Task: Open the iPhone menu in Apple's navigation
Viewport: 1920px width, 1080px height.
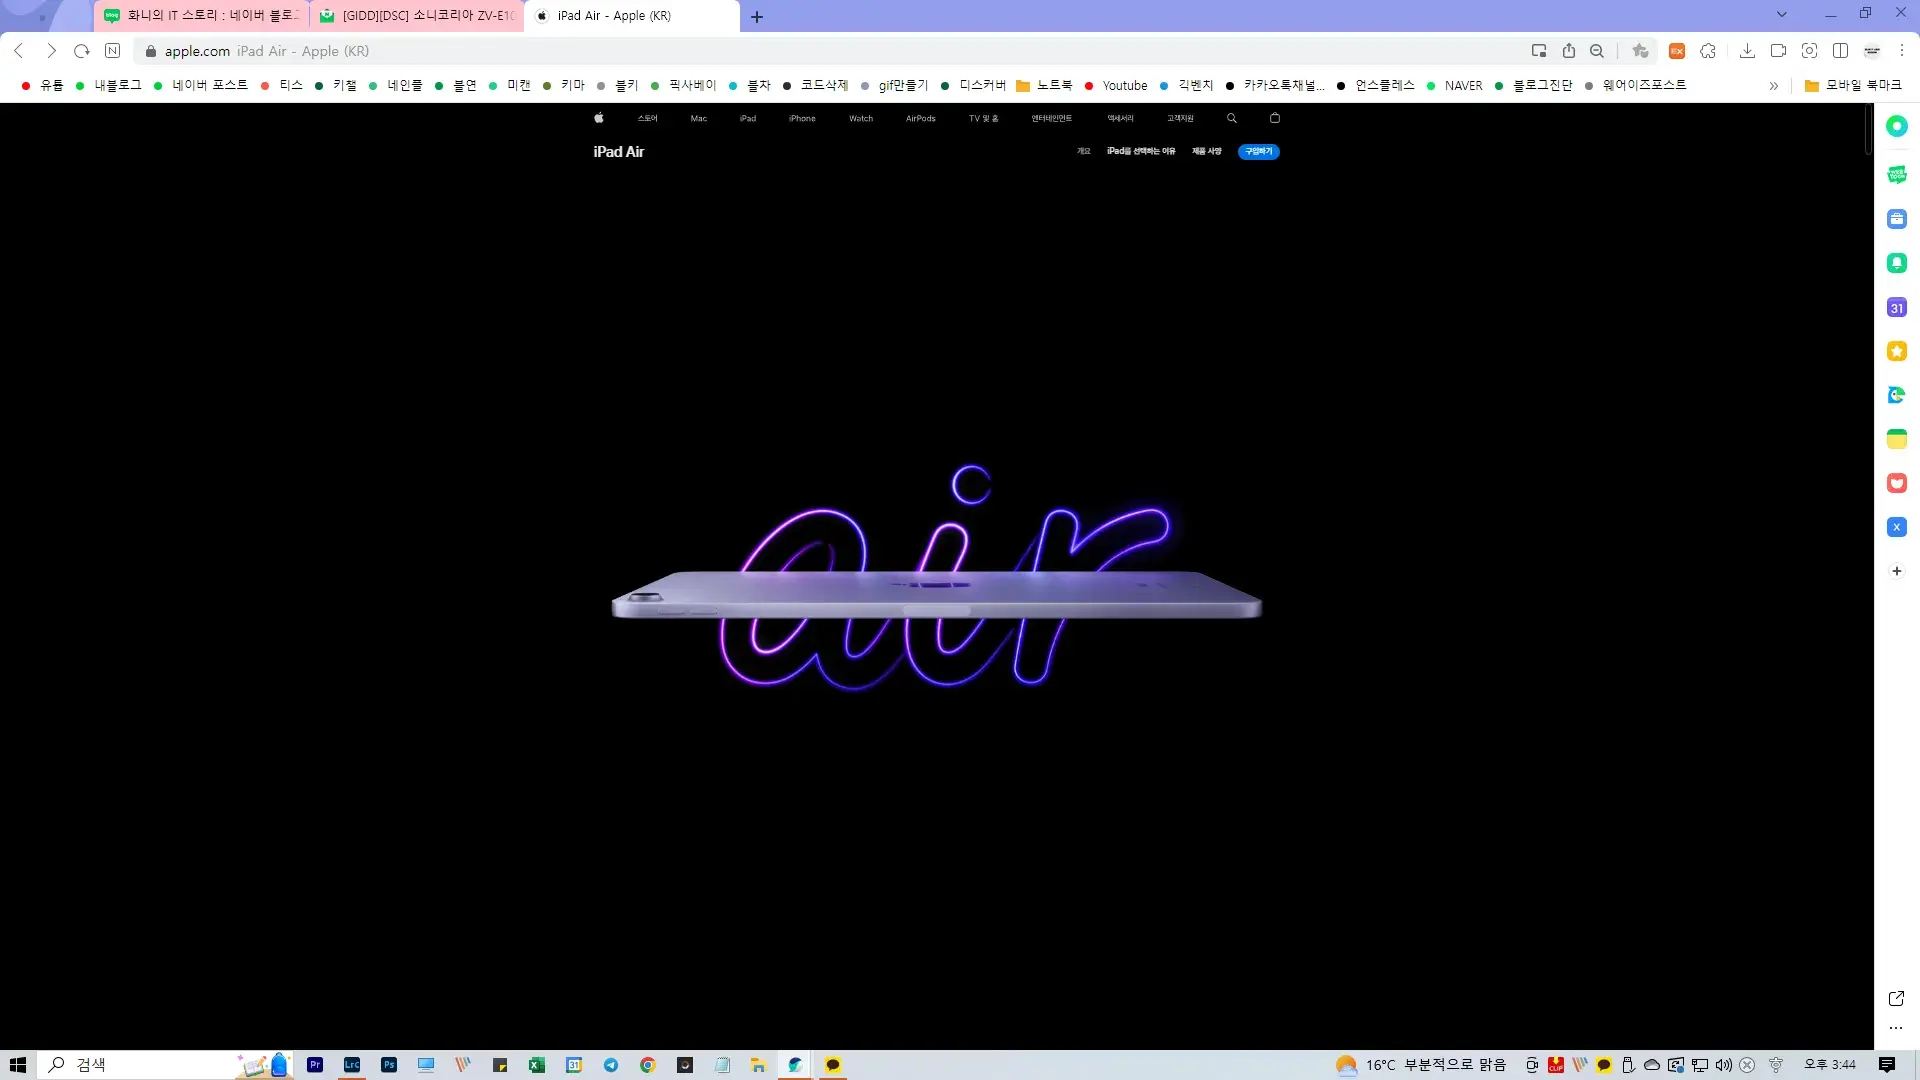Action: [x=802, y=118]
